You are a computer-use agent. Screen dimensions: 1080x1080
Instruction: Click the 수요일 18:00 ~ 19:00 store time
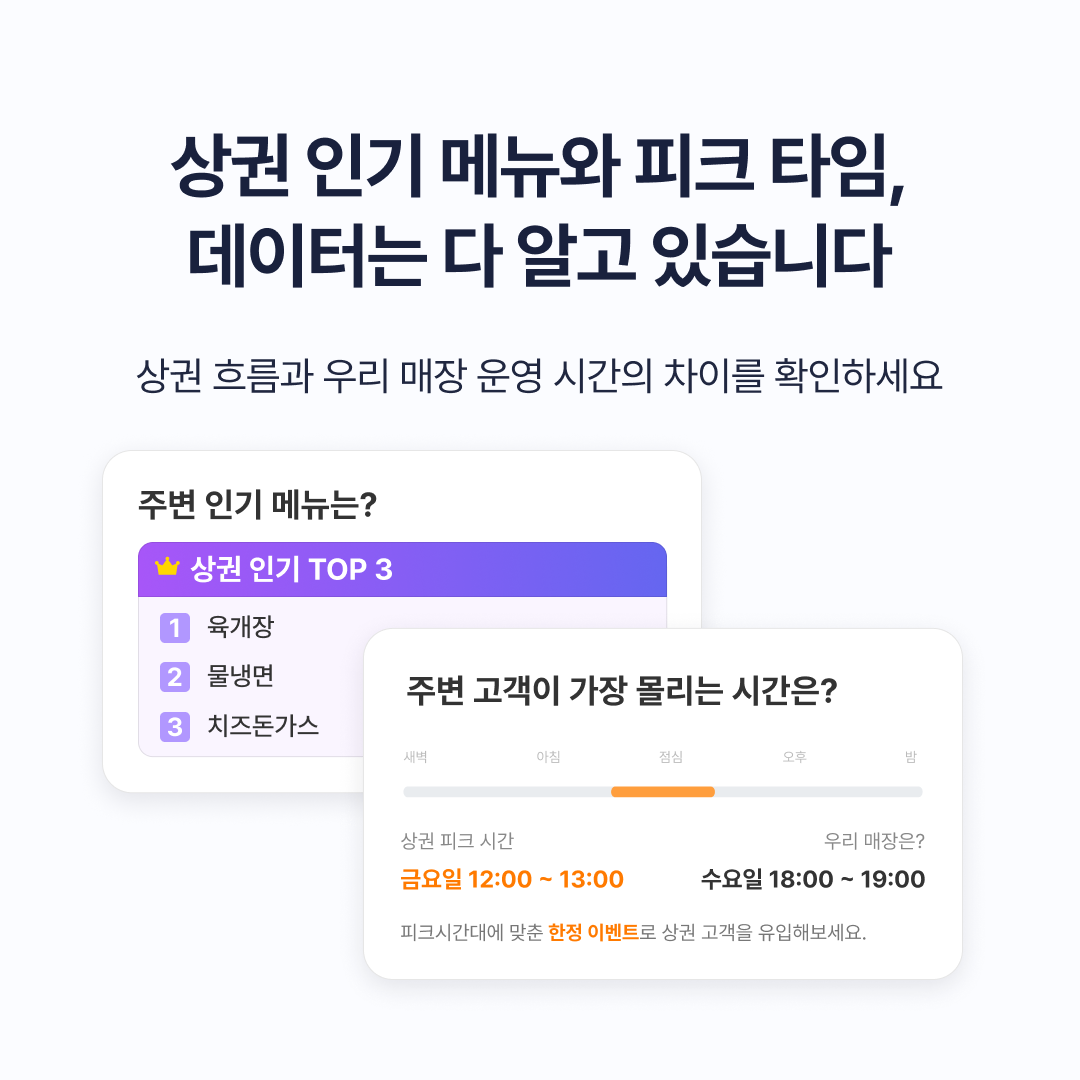[812, 880]
